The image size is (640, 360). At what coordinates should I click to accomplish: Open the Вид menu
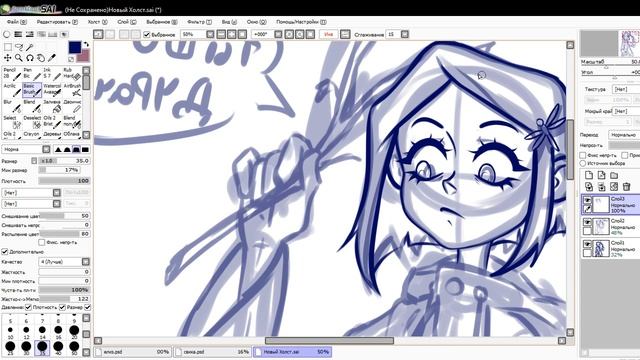click(229, 22)
